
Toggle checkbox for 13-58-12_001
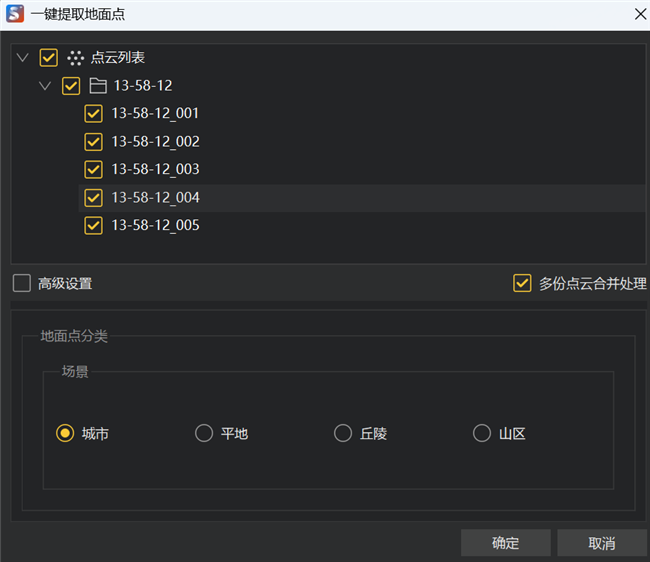tap(93, 114)
